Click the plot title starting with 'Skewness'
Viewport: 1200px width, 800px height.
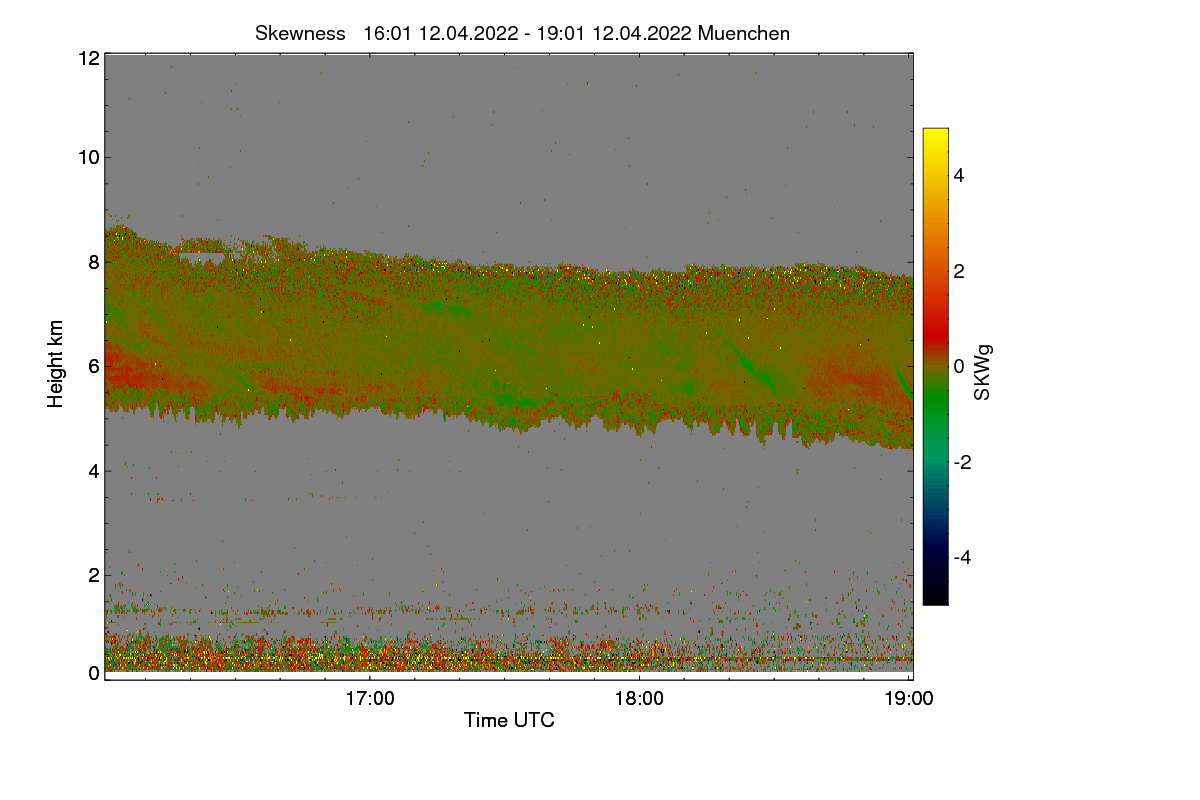coord(522,33)
